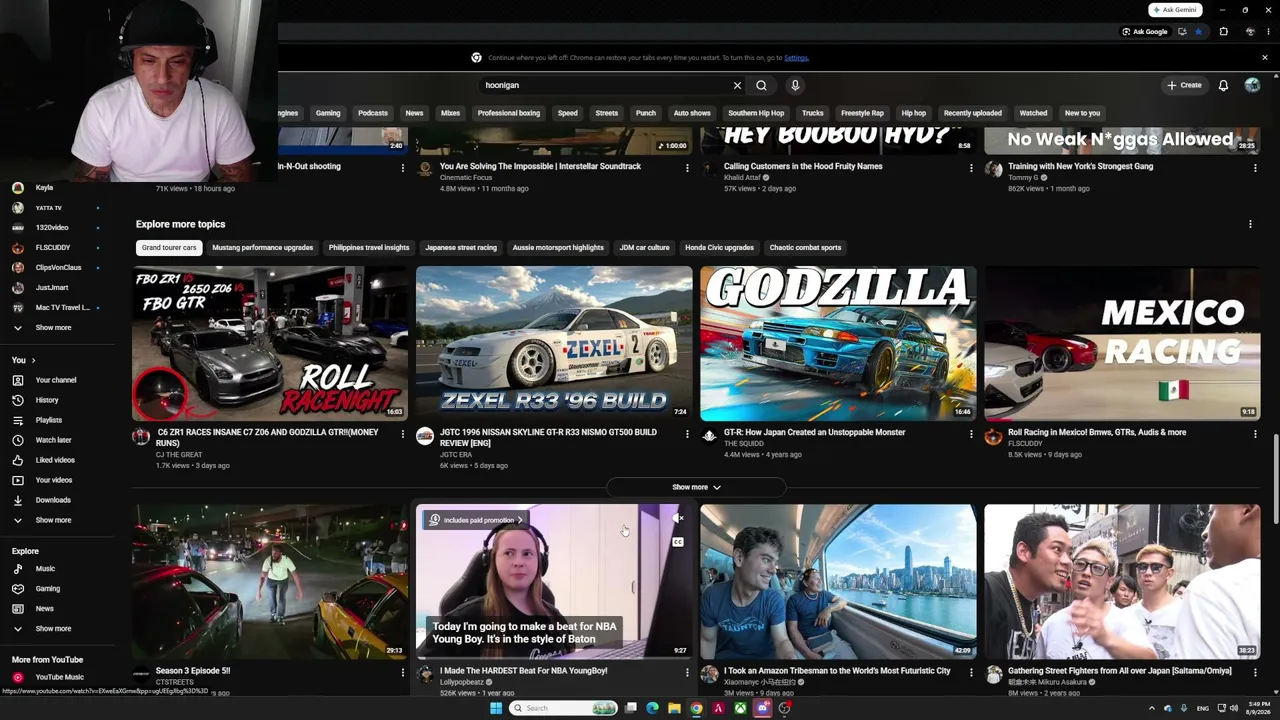Click the YouTube search magnifier button
The image size is (1280, 720).
click(x=761, y=85)
